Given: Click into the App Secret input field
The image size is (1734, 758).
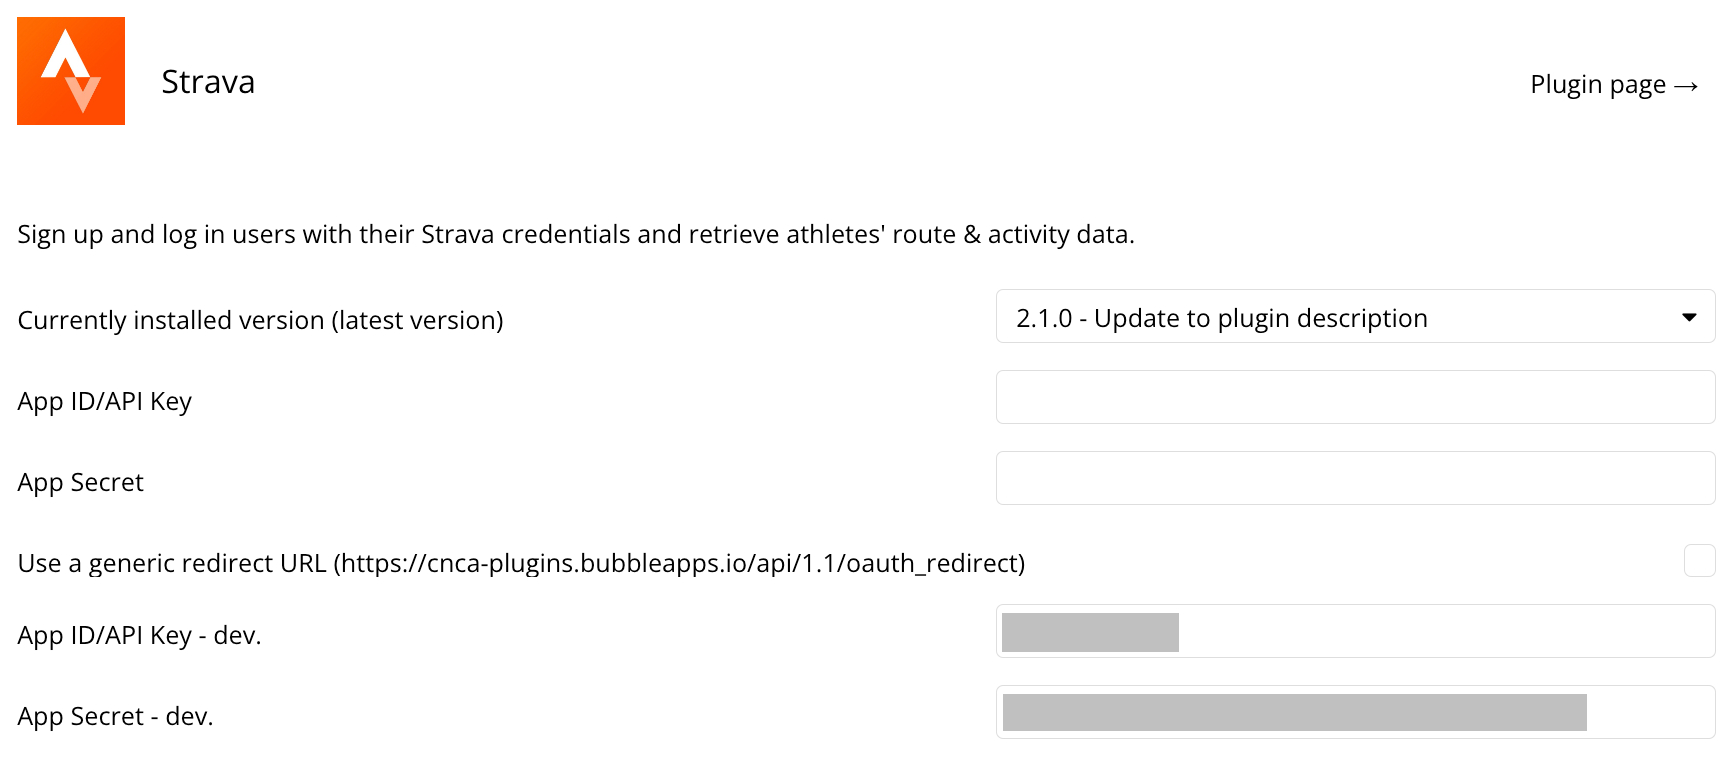Looking at the screenshot, I should 1354,478.
